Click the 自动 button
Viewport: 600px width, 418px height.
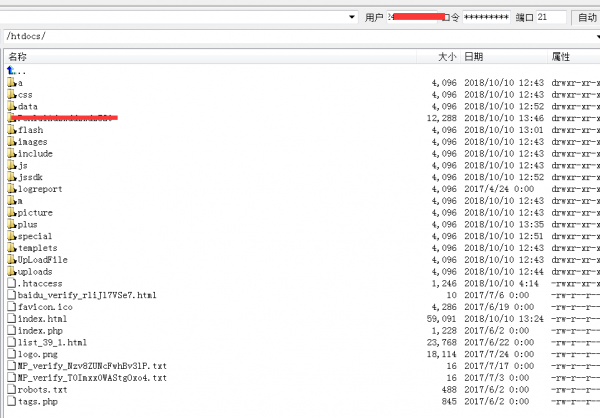pyautogui.click(x=585, y=17)
